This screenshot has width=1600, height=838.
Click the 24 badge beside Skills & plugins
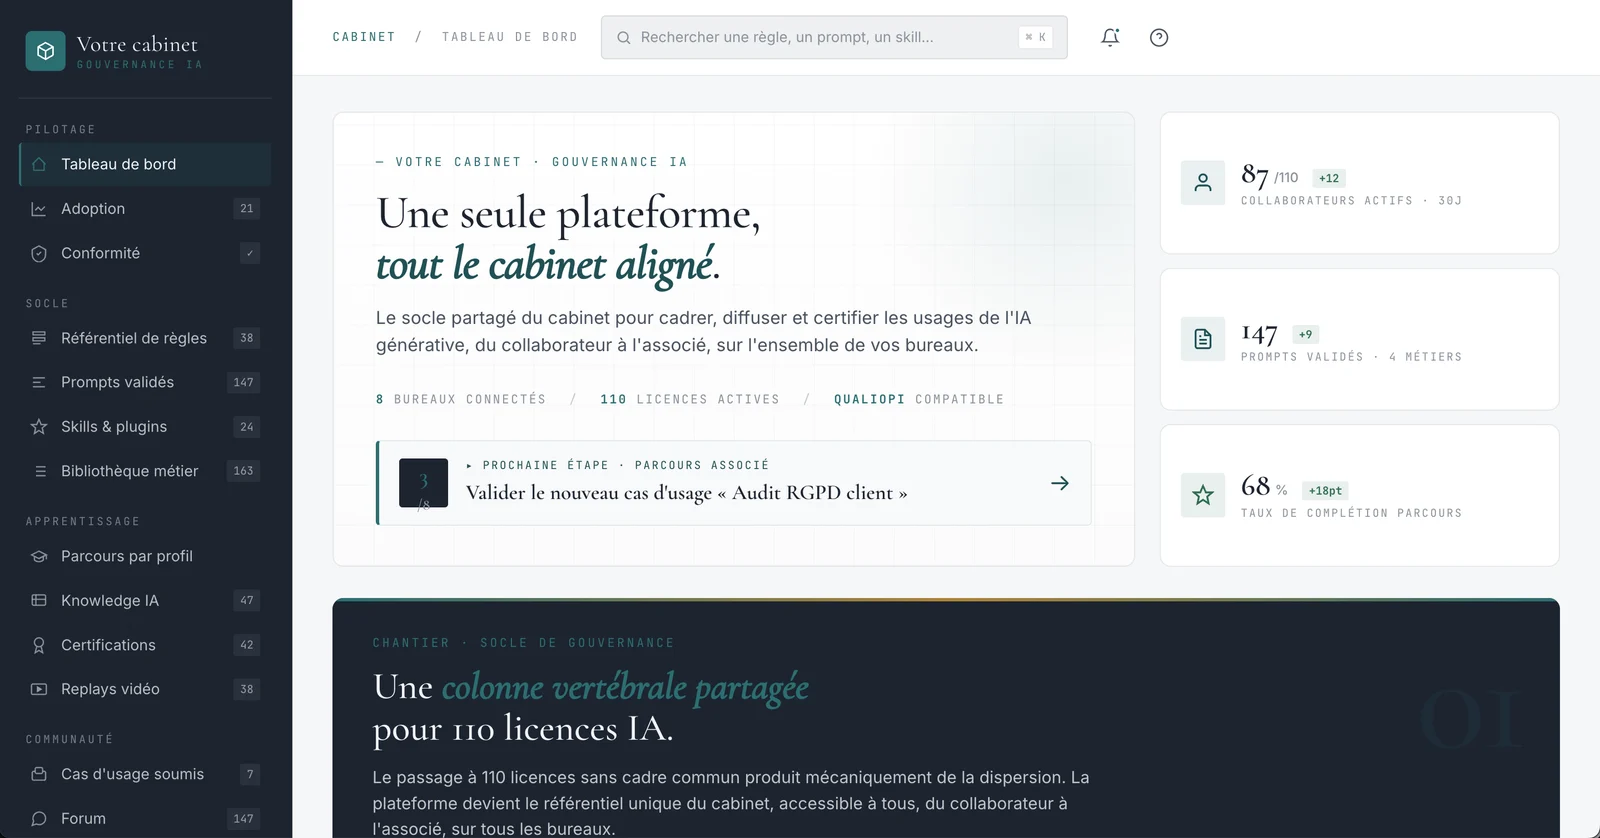click(247, 427)
